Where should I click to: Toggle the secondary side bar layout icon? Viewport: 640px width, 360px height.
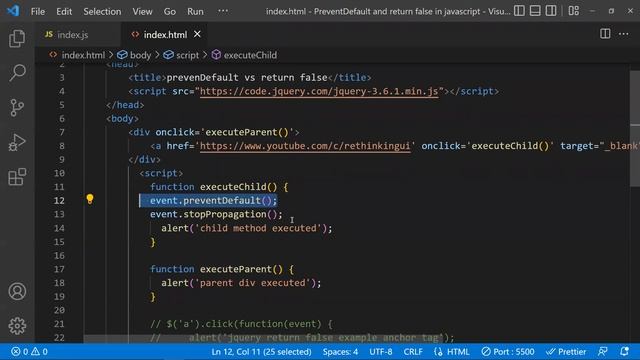551,11
